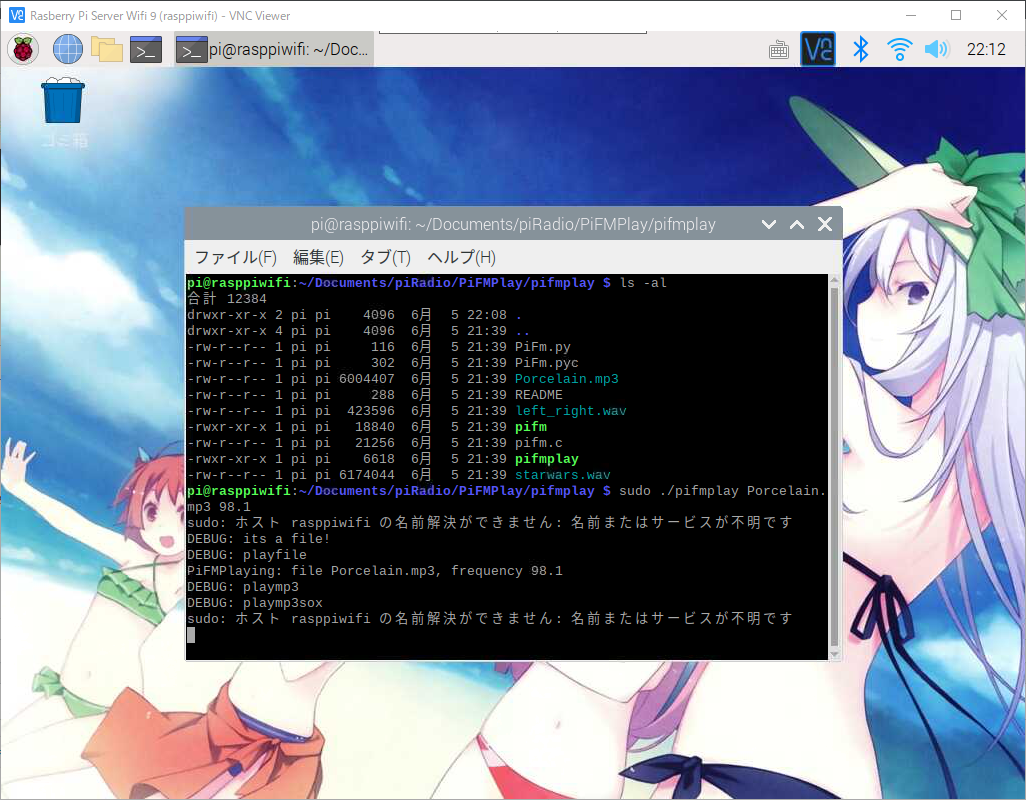Click the 'DEBUG: playmp3sox' line

point(255,603)
